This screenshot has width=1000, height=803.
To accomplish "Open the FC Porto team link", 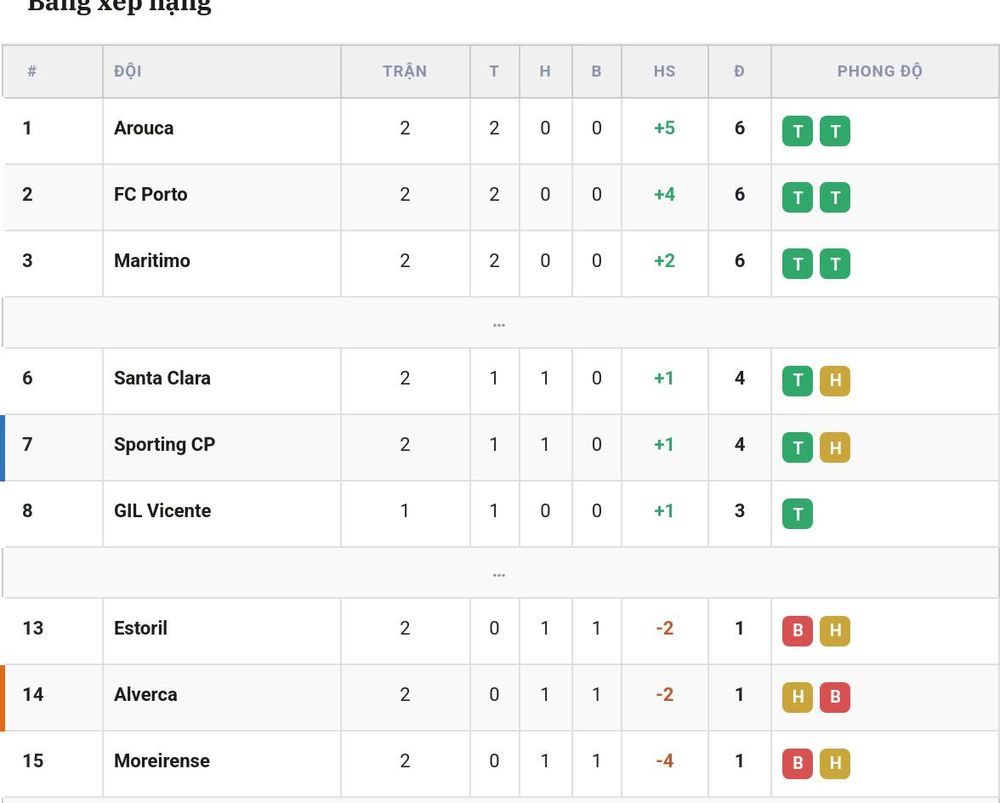I will [151, 195].
